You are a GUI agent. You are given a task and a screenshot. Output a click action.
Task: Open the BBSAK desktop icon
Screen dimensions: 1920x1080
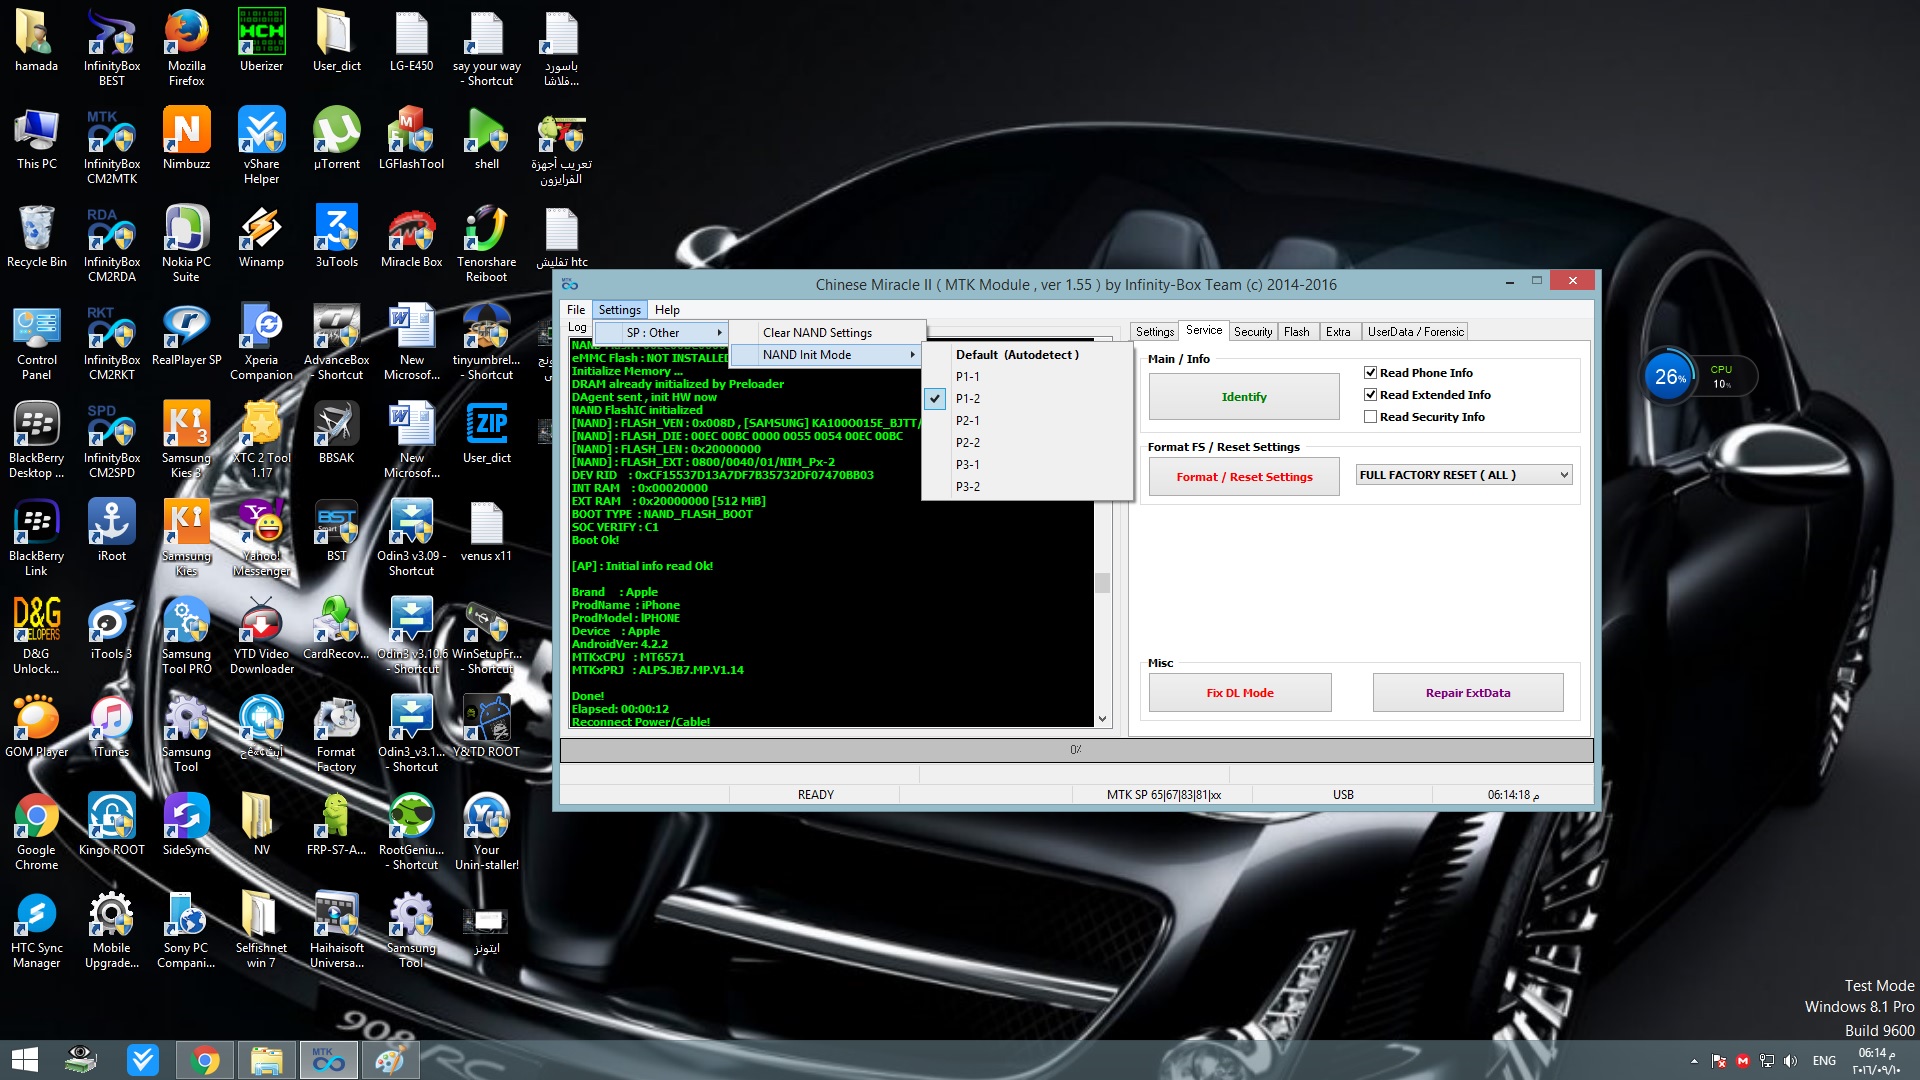tap(336, 432)
